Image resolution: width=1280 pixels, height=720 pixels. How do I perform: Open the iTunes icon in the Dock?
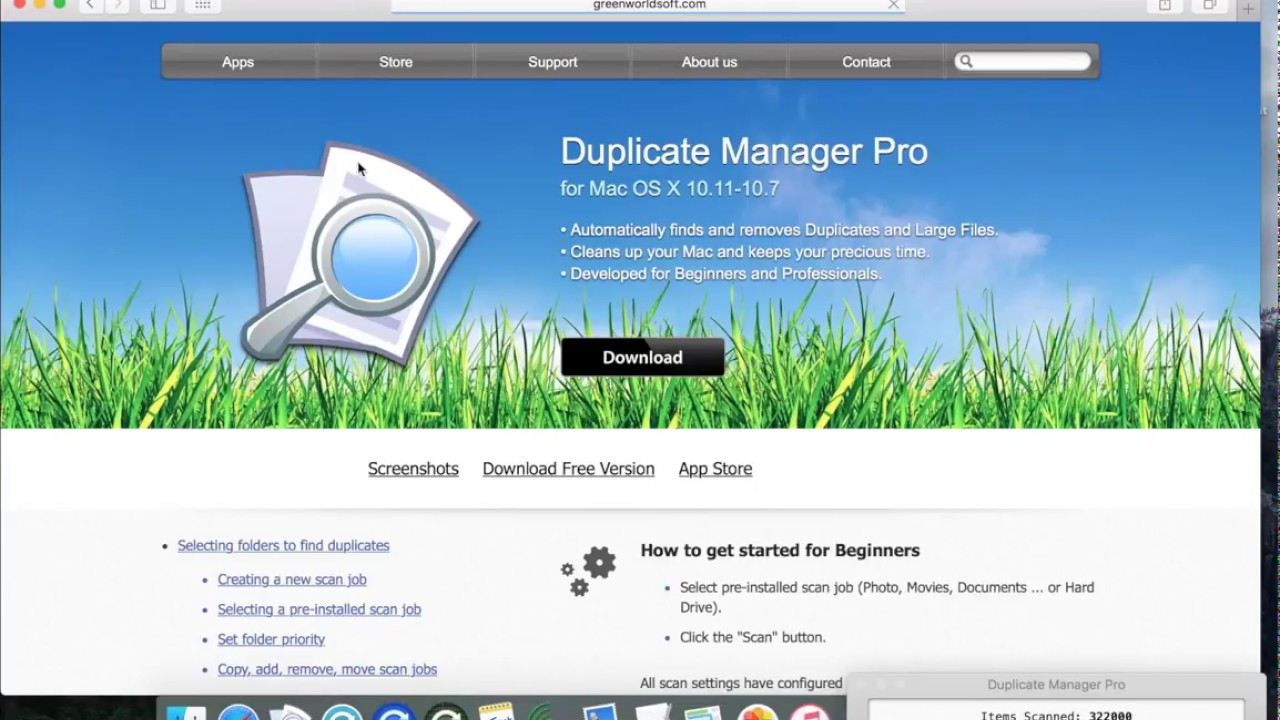809,713
